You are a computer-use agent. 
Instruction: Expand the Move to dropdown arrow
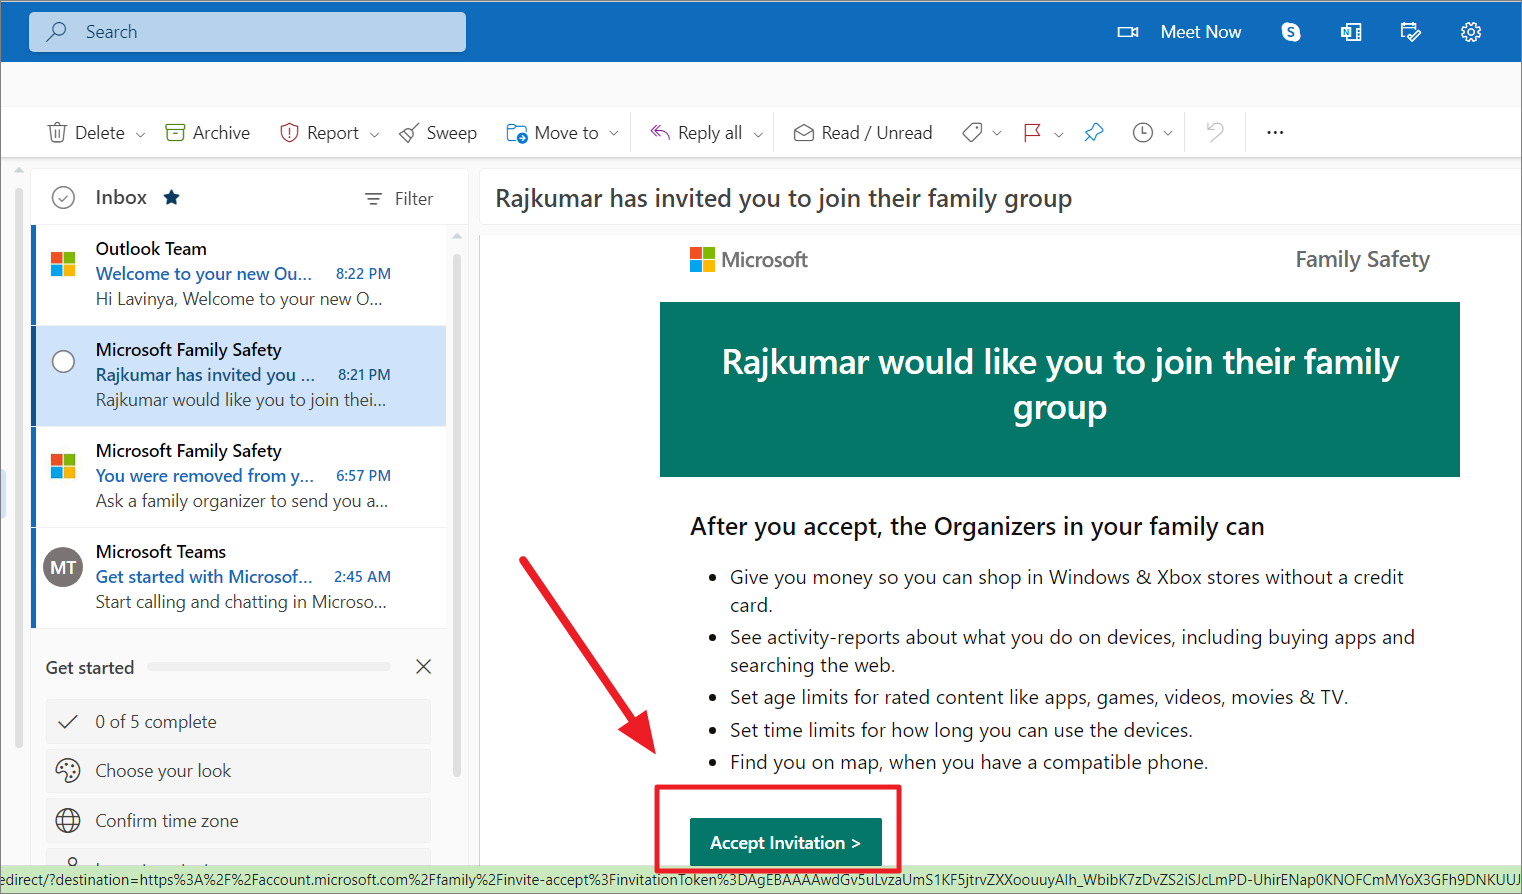coord(613,134)
